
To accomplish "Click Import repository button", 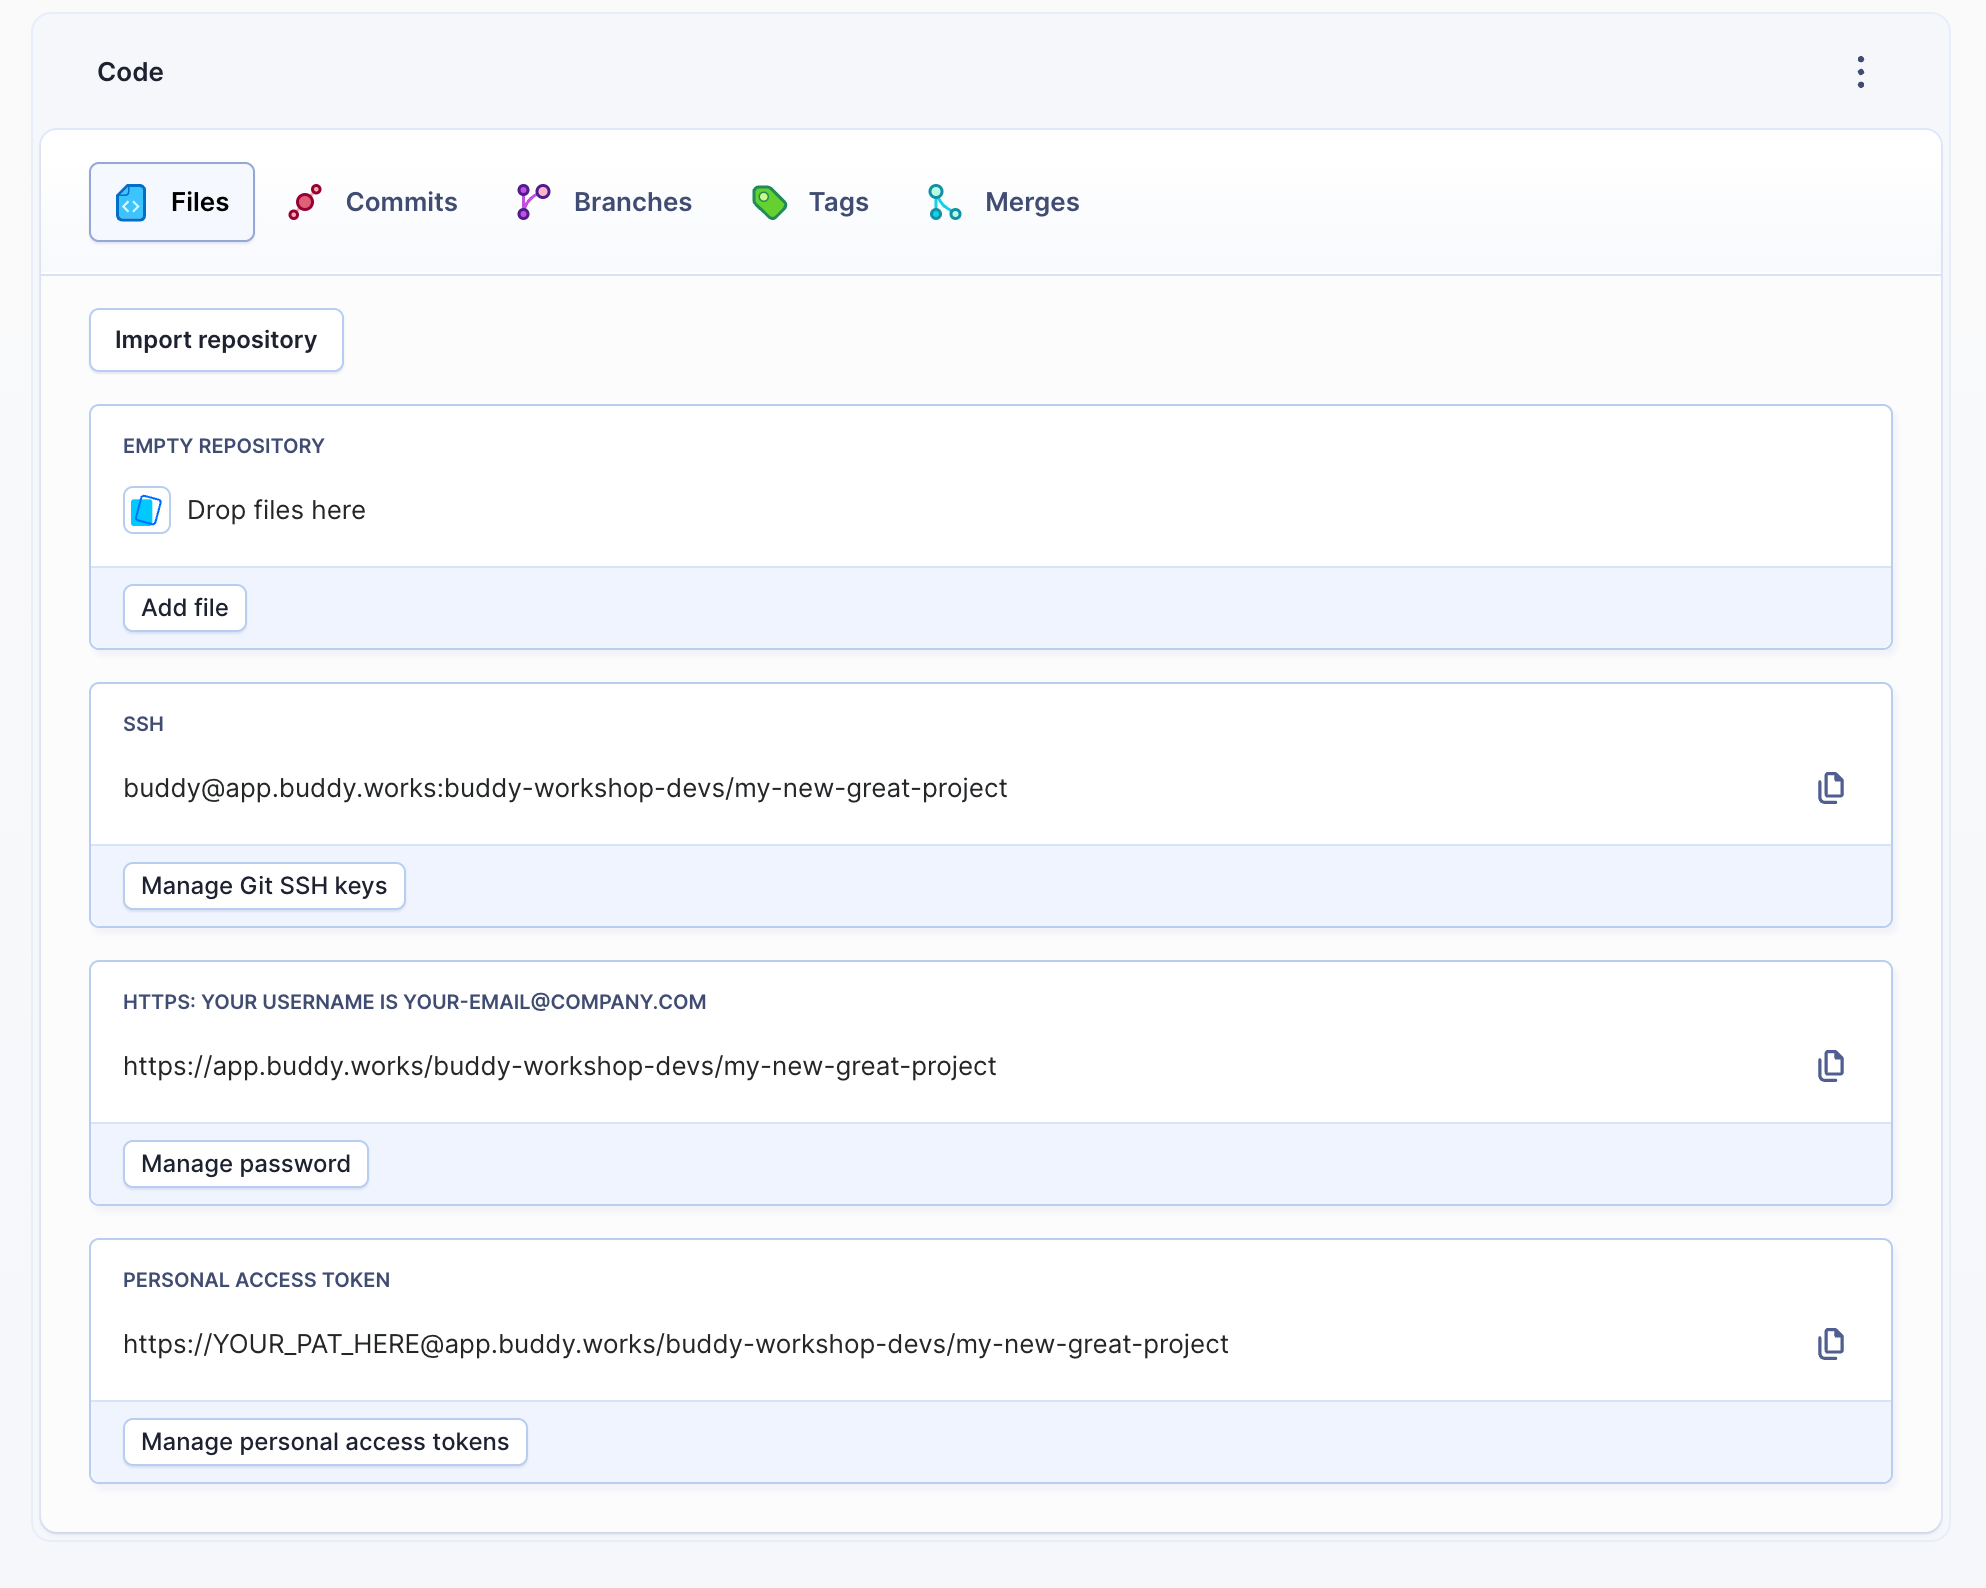I will pyautogui.click(x=217, y=340).
